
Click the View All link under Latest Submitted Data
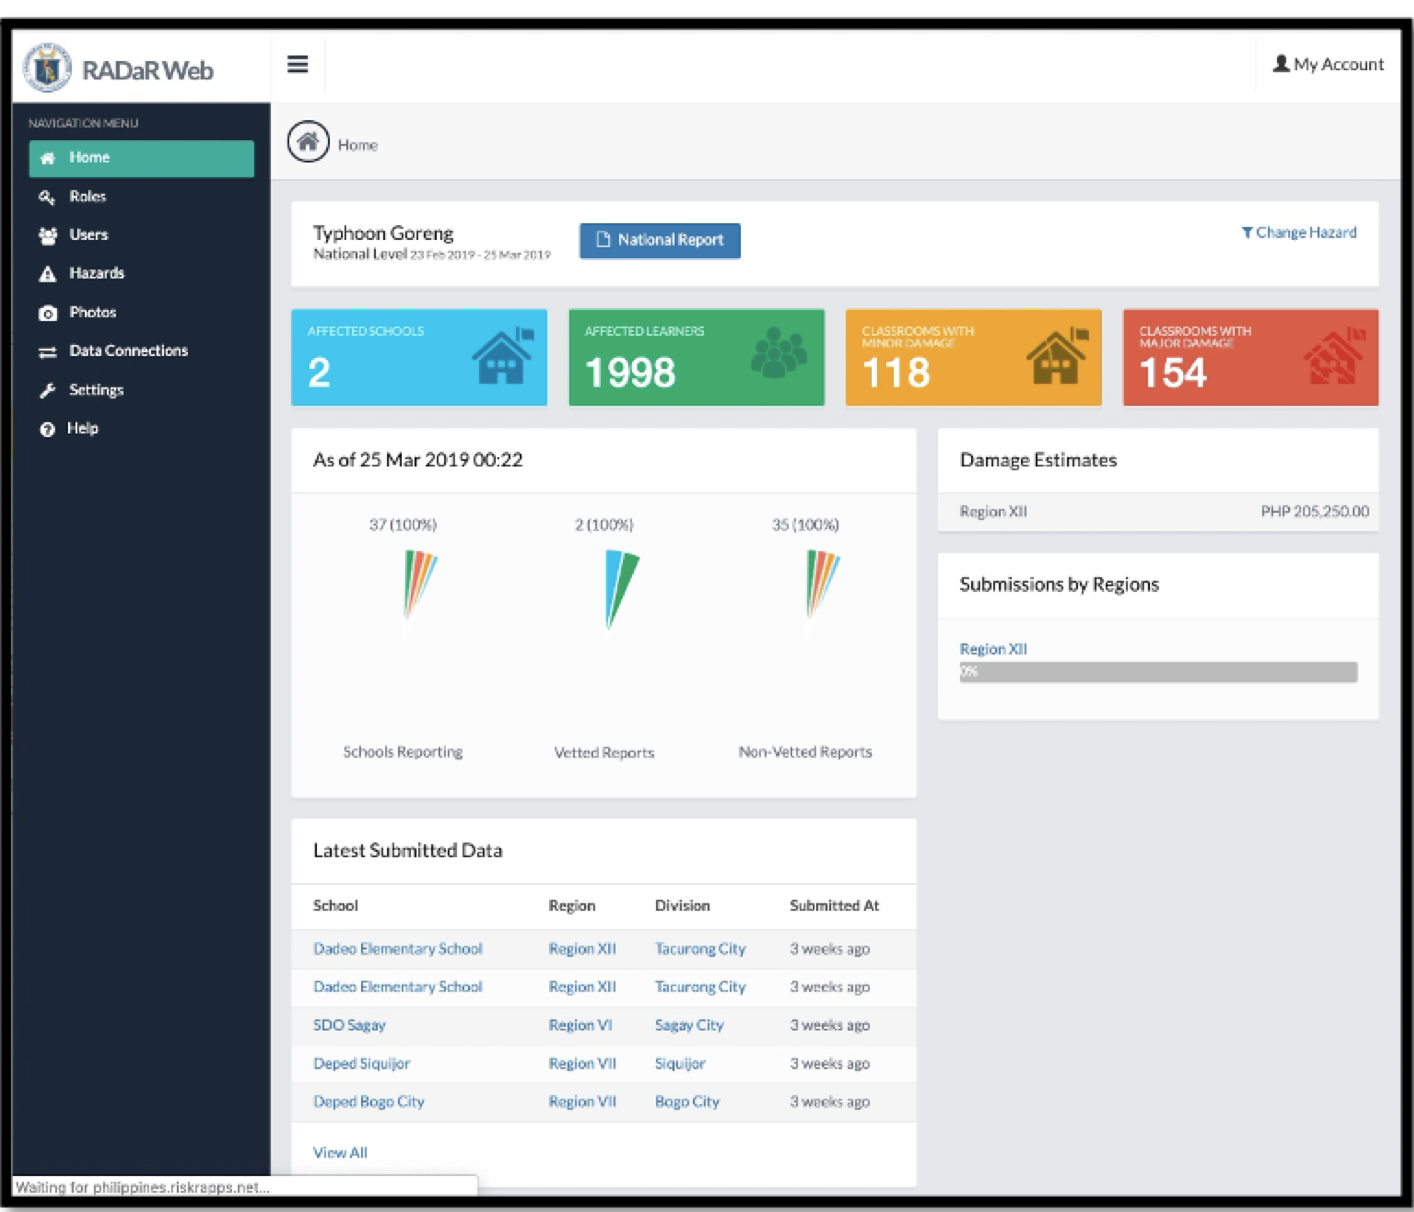pos(339,1152)
